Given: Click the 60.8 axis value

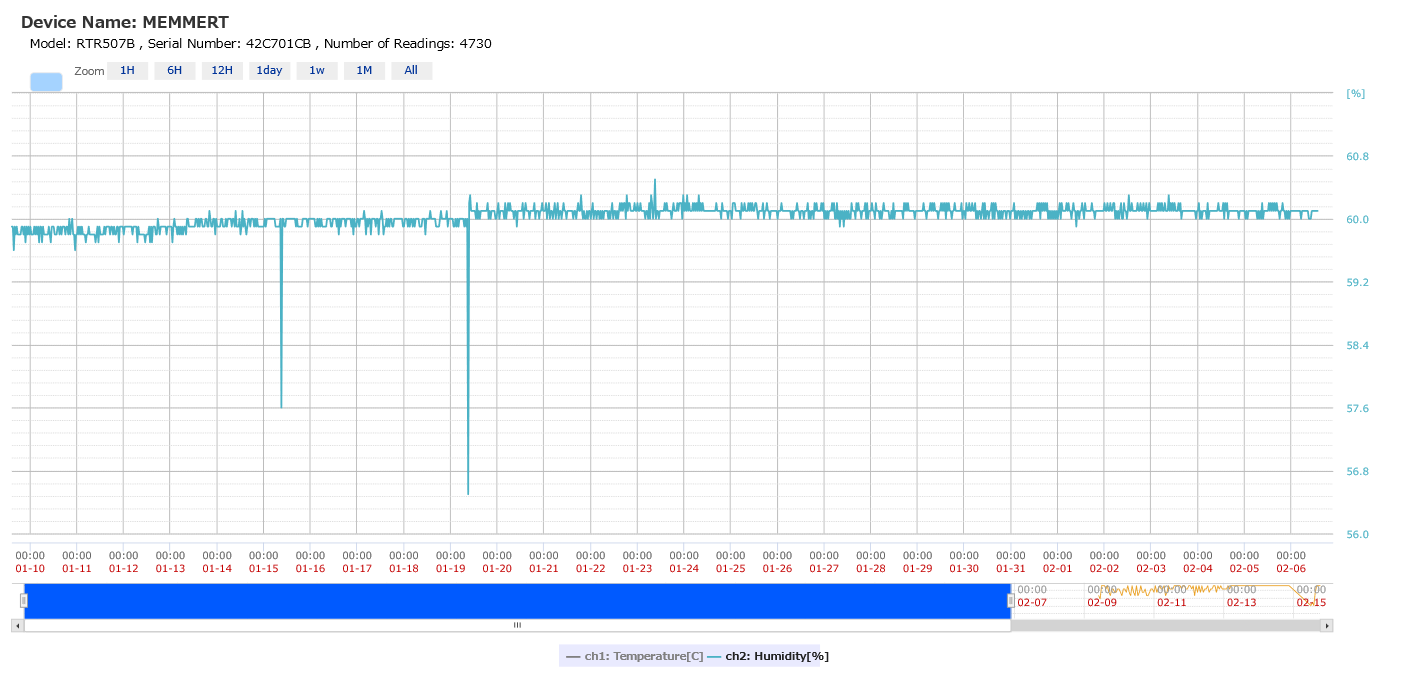Looking at the screenshot, I should point(1357,157).
